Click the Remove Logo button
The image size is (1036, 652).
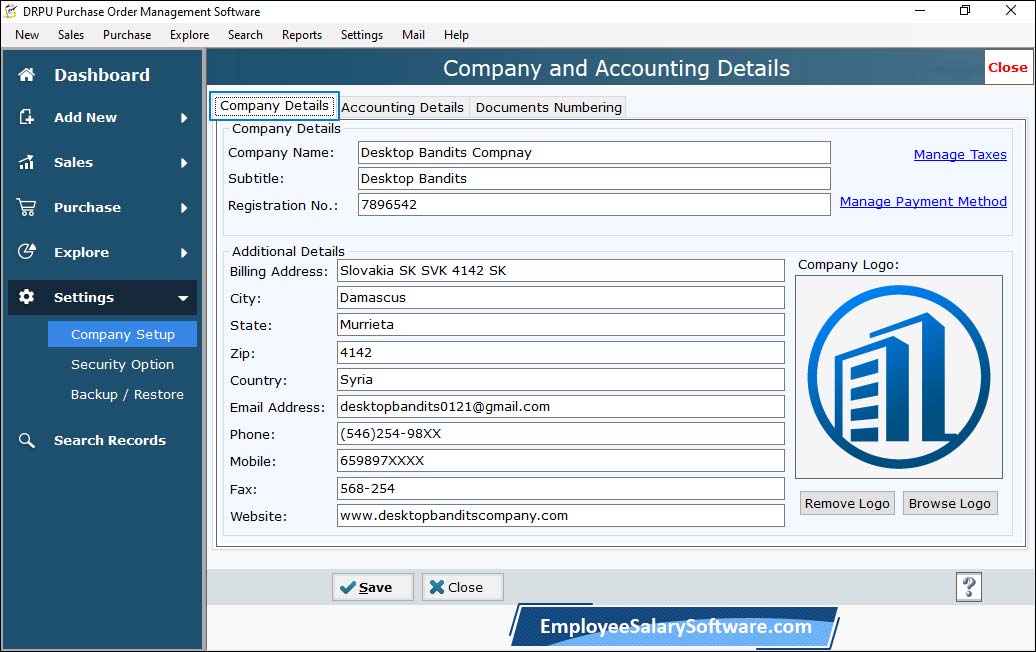click(x=847, y=503)
